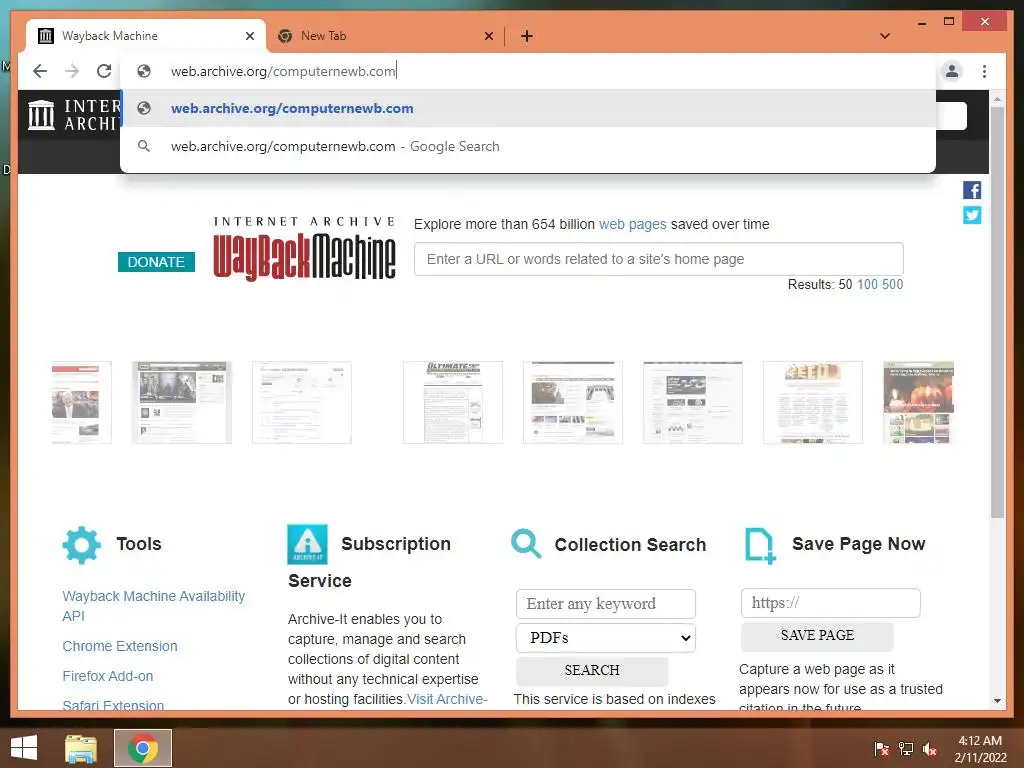1024x768 pixels.
Task: Open the thumbnail after the Ultimate thumbnail
Action: click(573, 402)
